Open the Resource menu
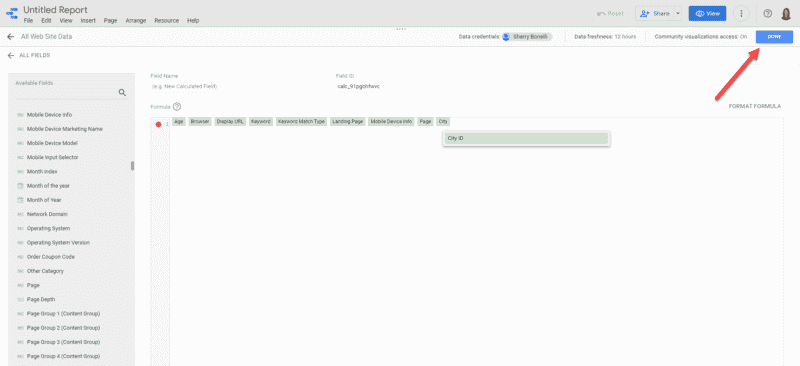This screenshot has width=800, height=366. 167,21
